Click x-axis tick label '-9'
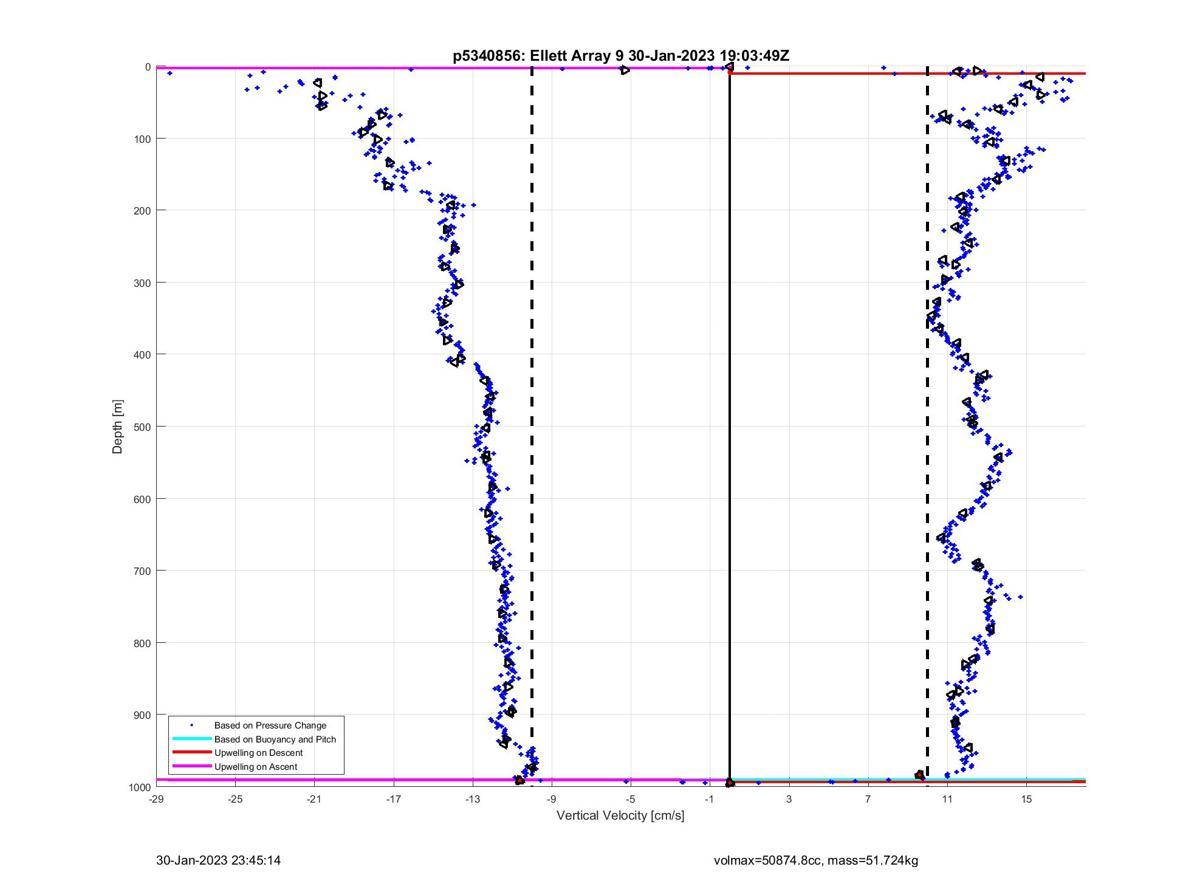 tap(551, 798)
